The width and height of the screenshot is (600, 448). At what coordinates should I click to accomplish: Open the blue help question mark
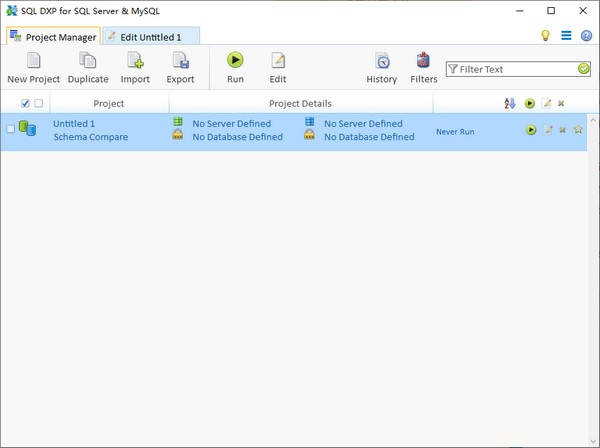coord(586,35)
